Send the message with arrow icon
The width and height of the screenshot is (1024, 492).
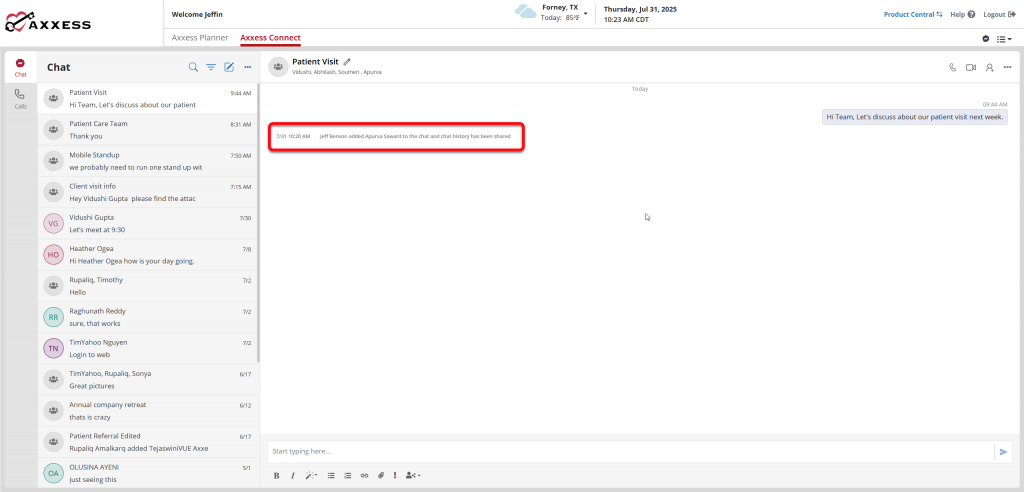pyautogui.click(x=1003, y=451)
